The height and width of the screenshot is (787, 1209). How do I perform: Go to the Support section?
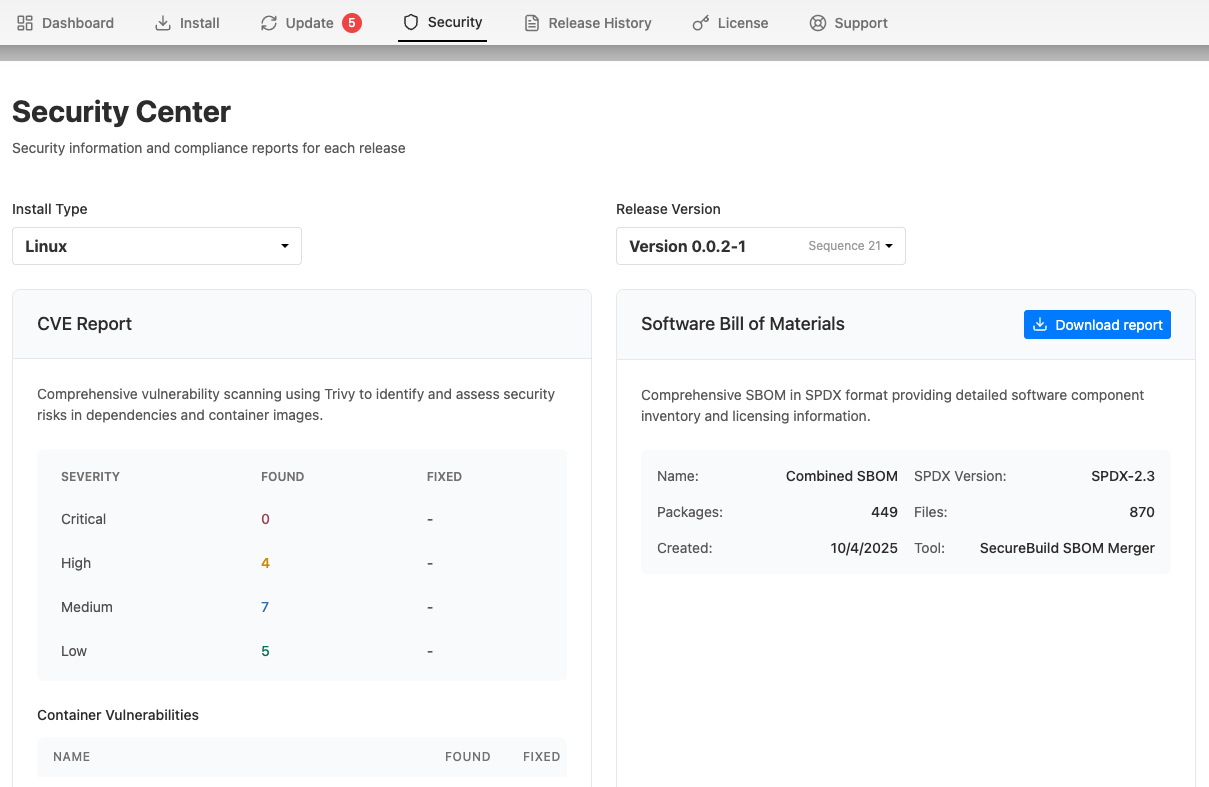848,22
